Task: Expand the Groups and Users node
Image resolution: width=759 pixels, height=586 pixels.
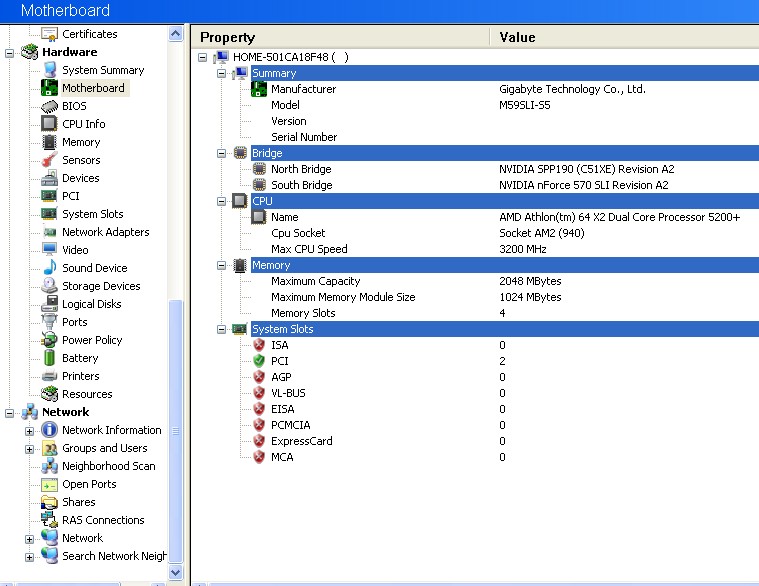Action: (30, 449)
